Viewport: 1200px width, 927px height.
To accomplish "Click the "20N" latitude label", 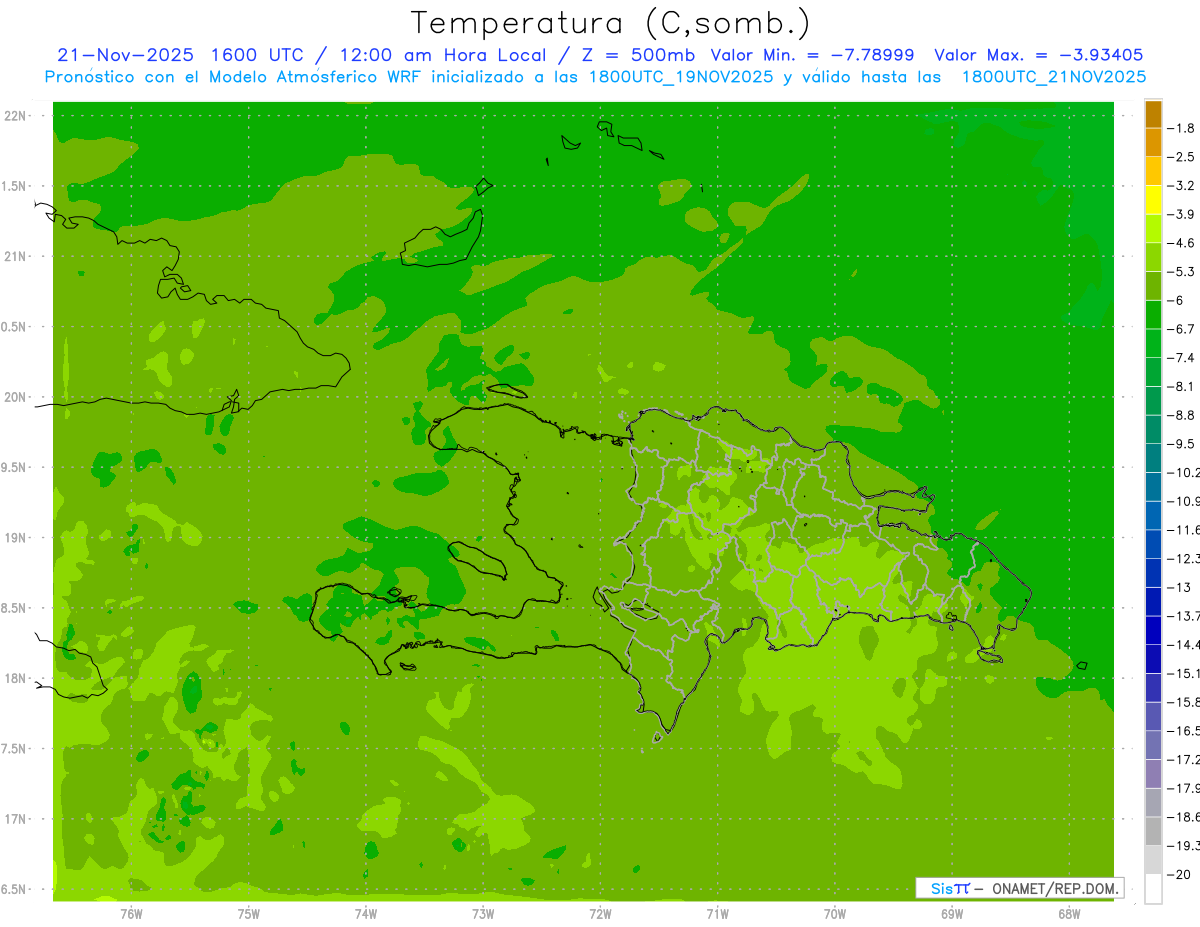I will tap(17, 397).
